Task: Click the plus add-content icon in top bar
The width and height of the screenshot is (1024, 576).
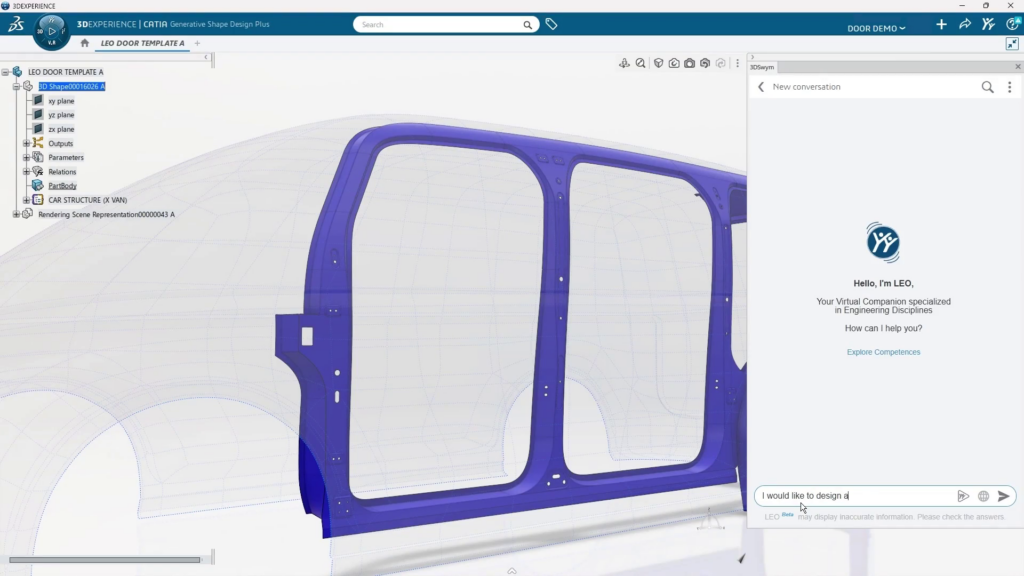Action: (941, 24)
